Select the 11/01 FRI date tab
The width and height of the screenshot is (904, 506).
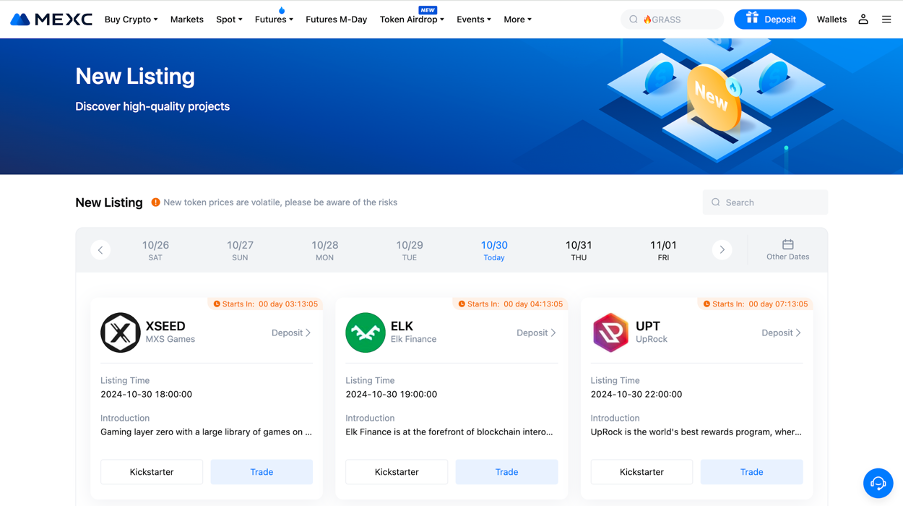pyautogui.click(x=664, y=250)
